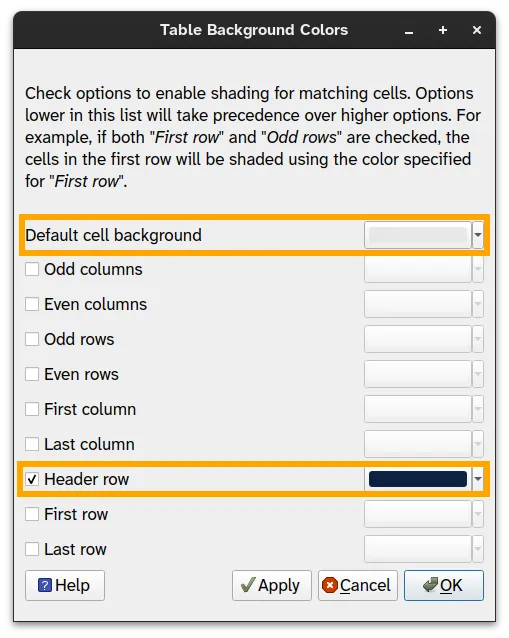This screenshot has height=638, width=509.
Task: Uncheck the Header row checkbox
Action: [x=32, y=479]
